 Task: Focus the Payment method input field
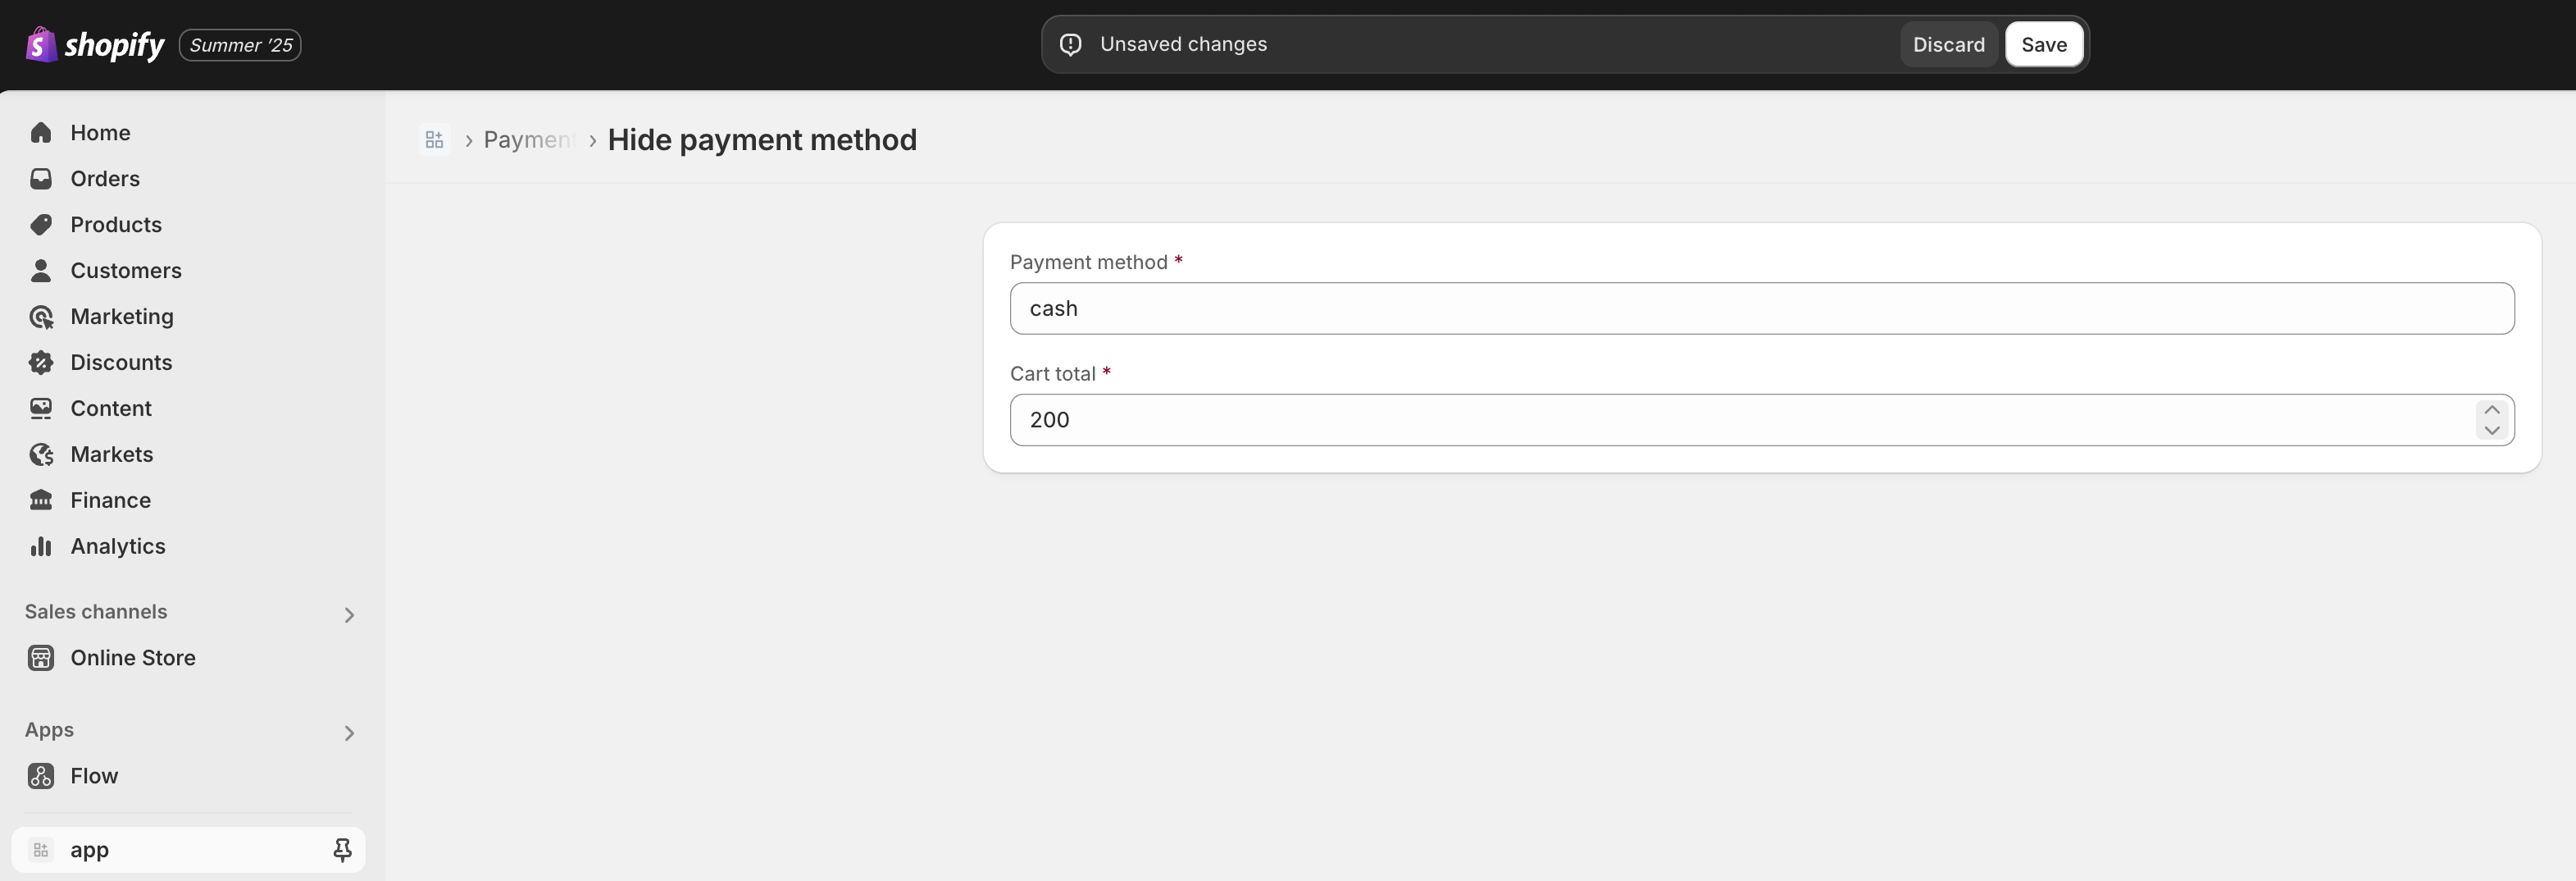pyautogui.click(x=1762, y=308)
